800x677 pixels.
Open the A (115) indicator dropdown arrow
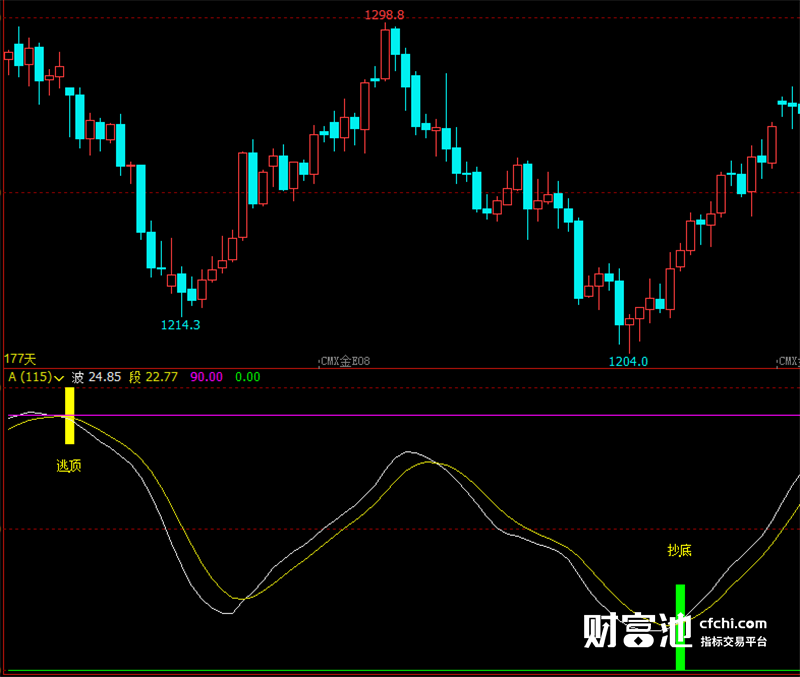click(59, 378)
